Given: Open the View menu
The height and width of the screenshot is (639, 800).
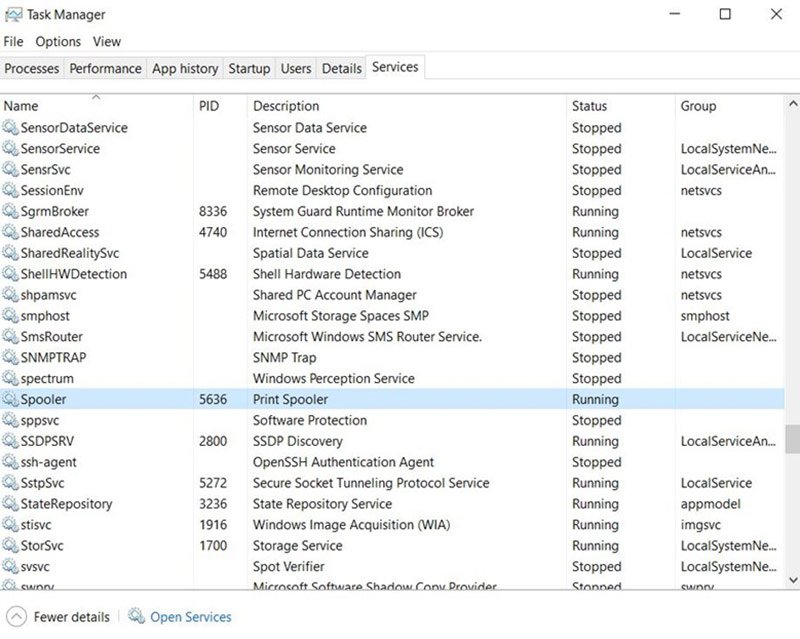Looking at the screenshot, I should point(106,41).
